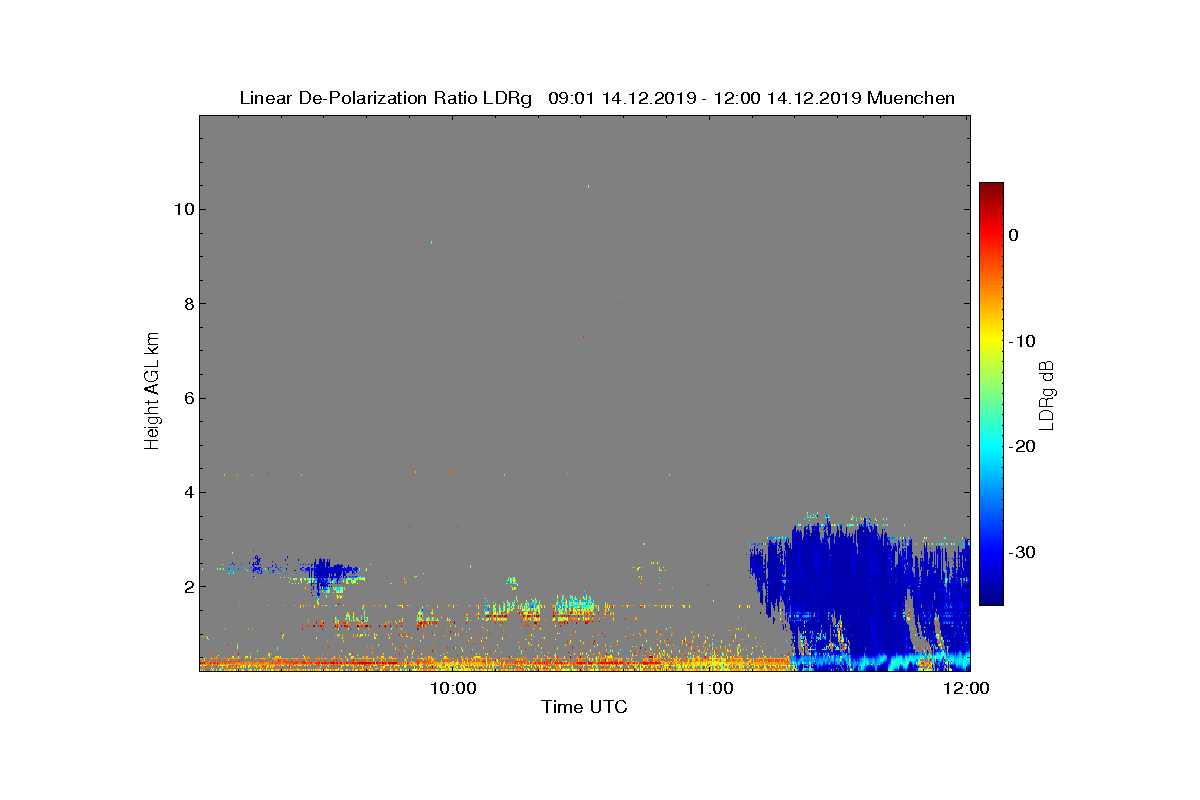The image size is (1200, 800).
Task: Select the Height AGL km axis title
Action: point(152,390)
